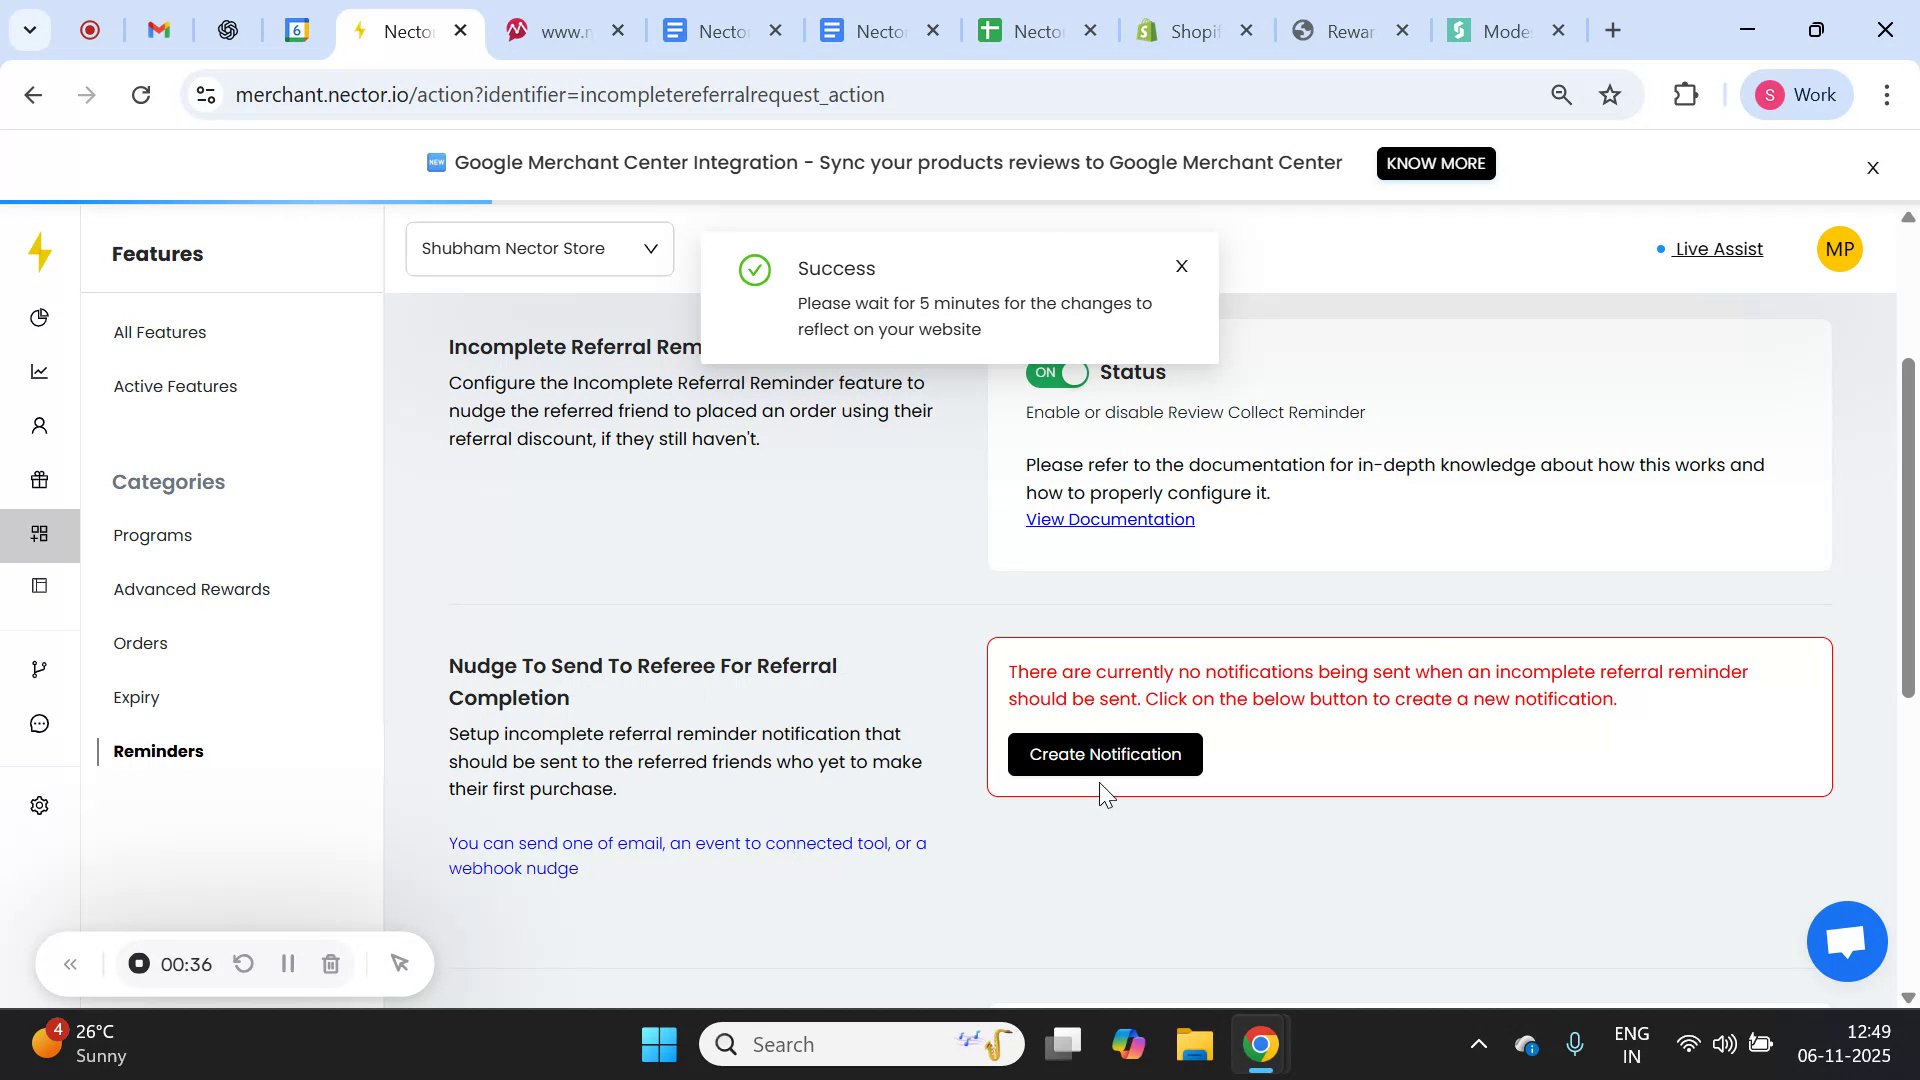Open the analytics pie chart panel
This screenshot has height=1080, width=1920.
click(x=39, y=317)
